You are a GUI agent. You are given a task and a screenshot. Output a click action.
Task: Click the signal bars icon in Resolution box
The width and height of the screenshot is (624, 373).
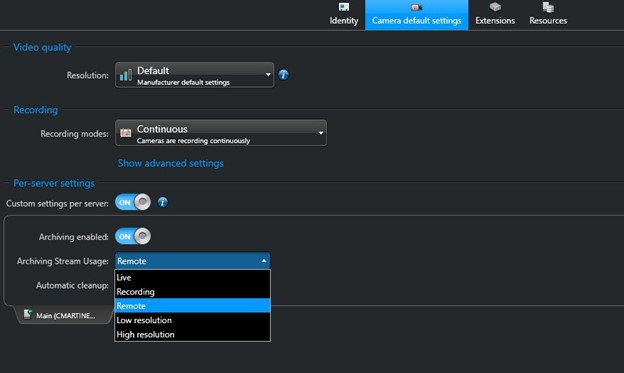click(126, 75)
